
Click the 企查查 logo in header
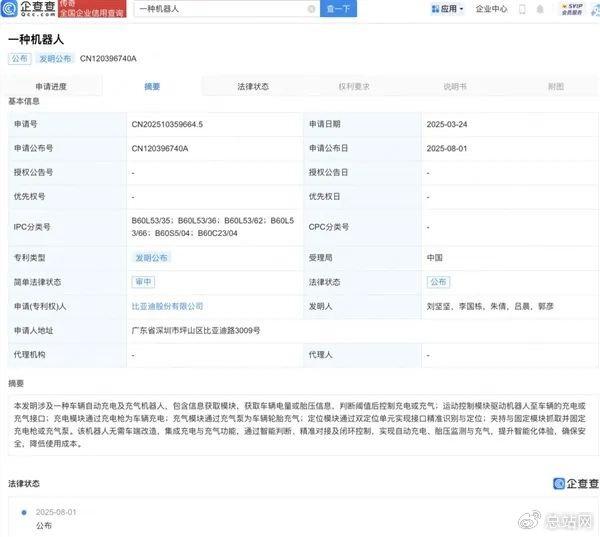click(x=28, y=8)
